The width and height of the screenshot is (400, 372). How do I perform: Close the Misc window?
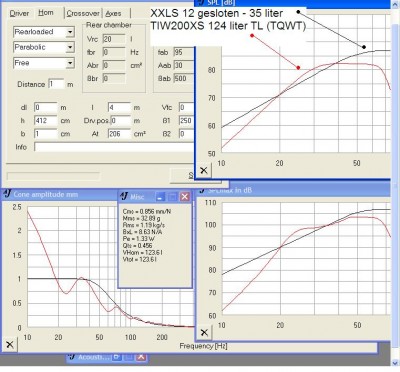[185, 197]
